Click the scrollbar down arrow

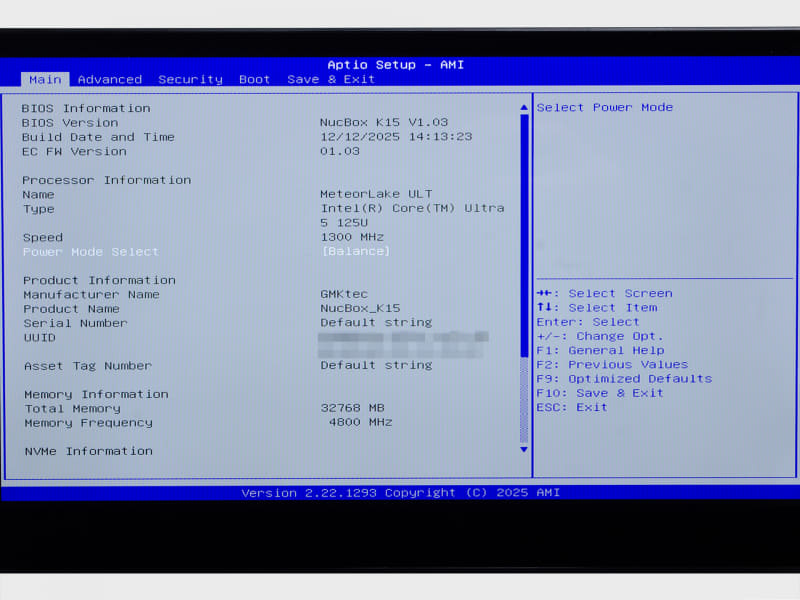coord(523,450)
